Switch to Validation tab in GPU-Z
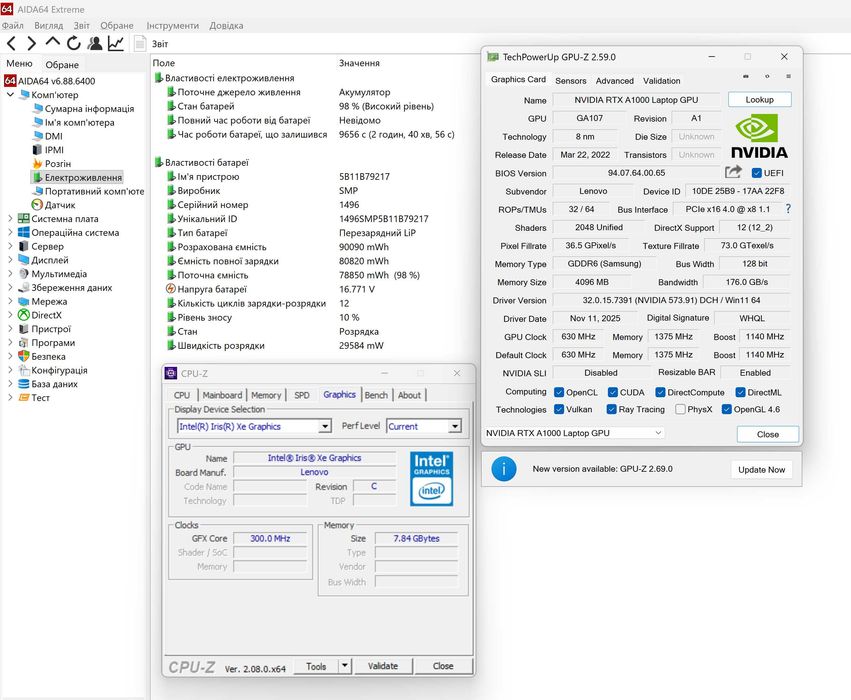851x700 pixels. (662, 80)
